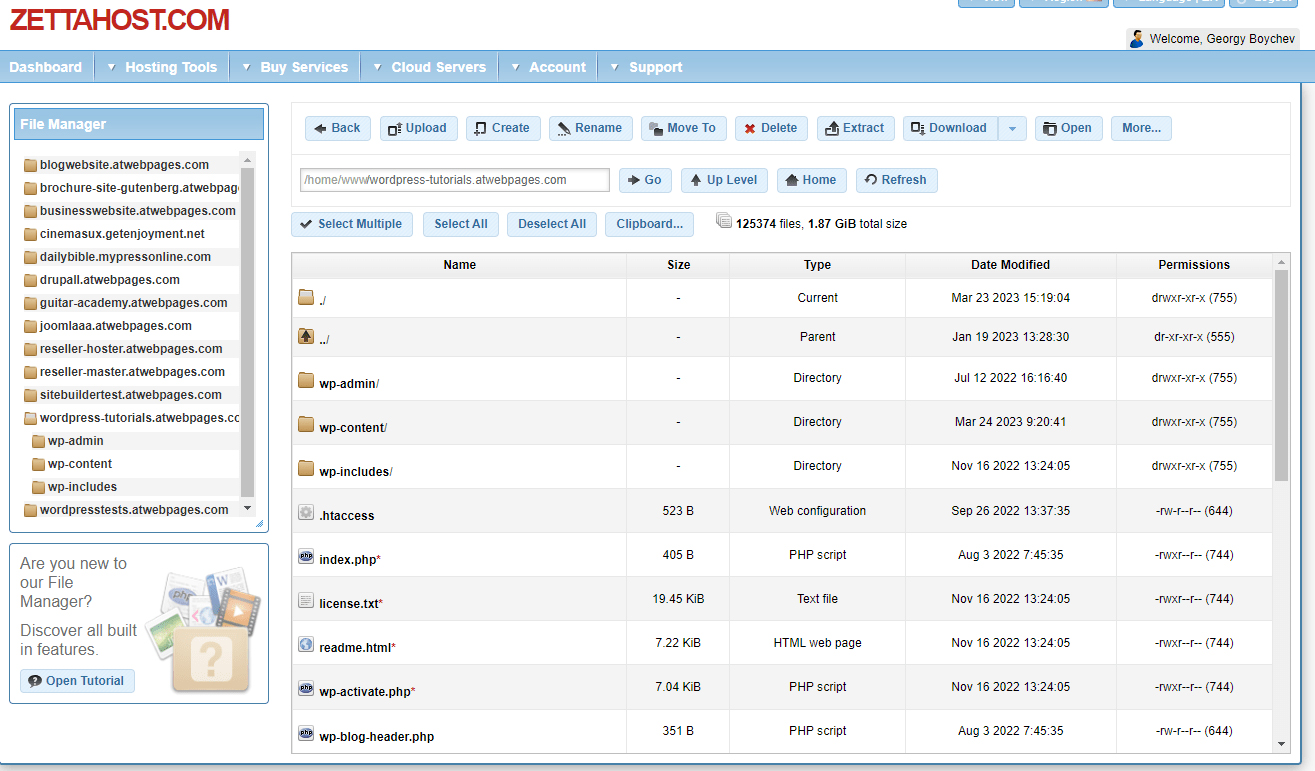Click the license.txt text file icon

coord(306,600)
